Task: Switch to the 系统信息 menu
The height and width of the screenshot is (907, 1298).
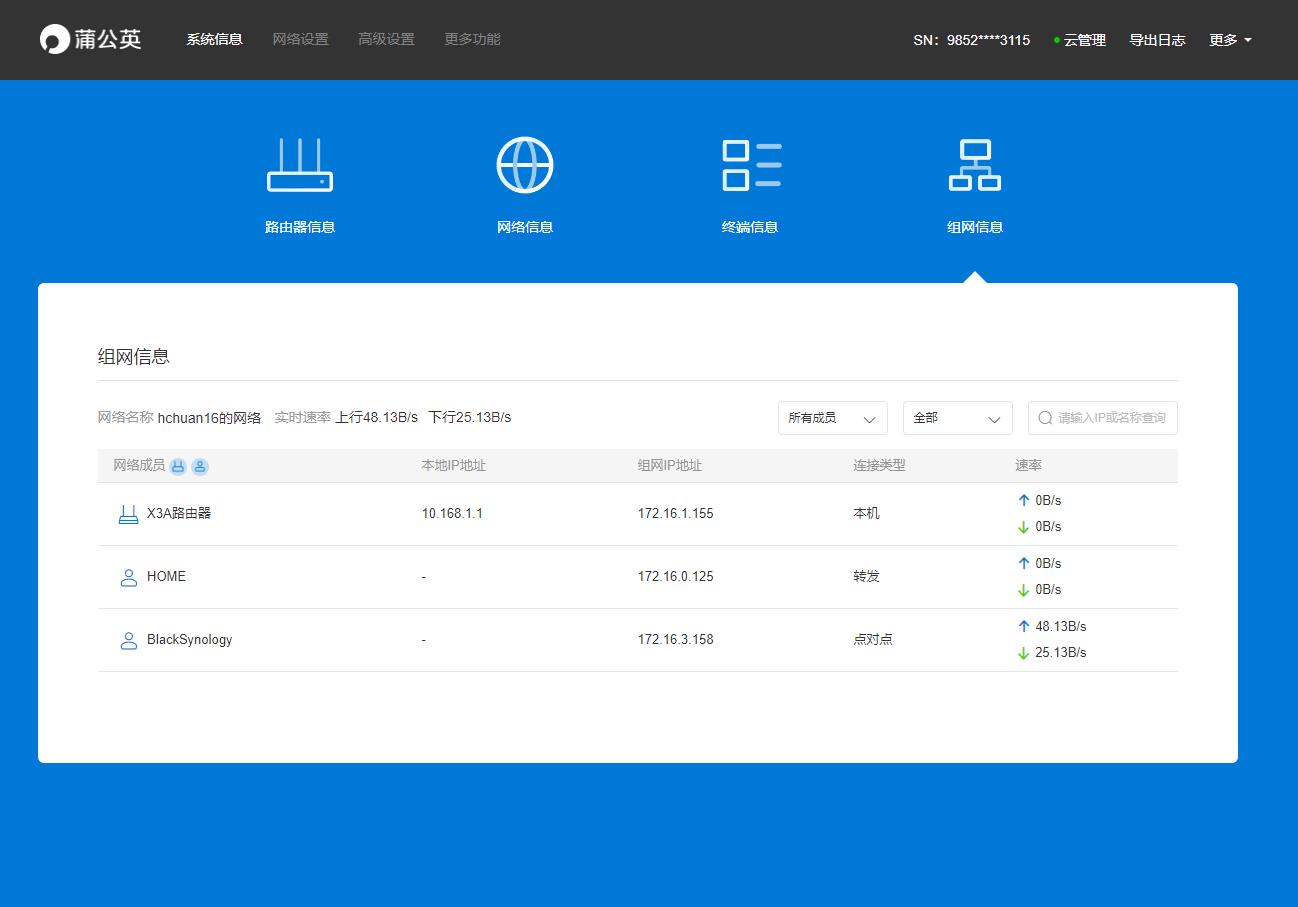Action: tap(214, 40)
